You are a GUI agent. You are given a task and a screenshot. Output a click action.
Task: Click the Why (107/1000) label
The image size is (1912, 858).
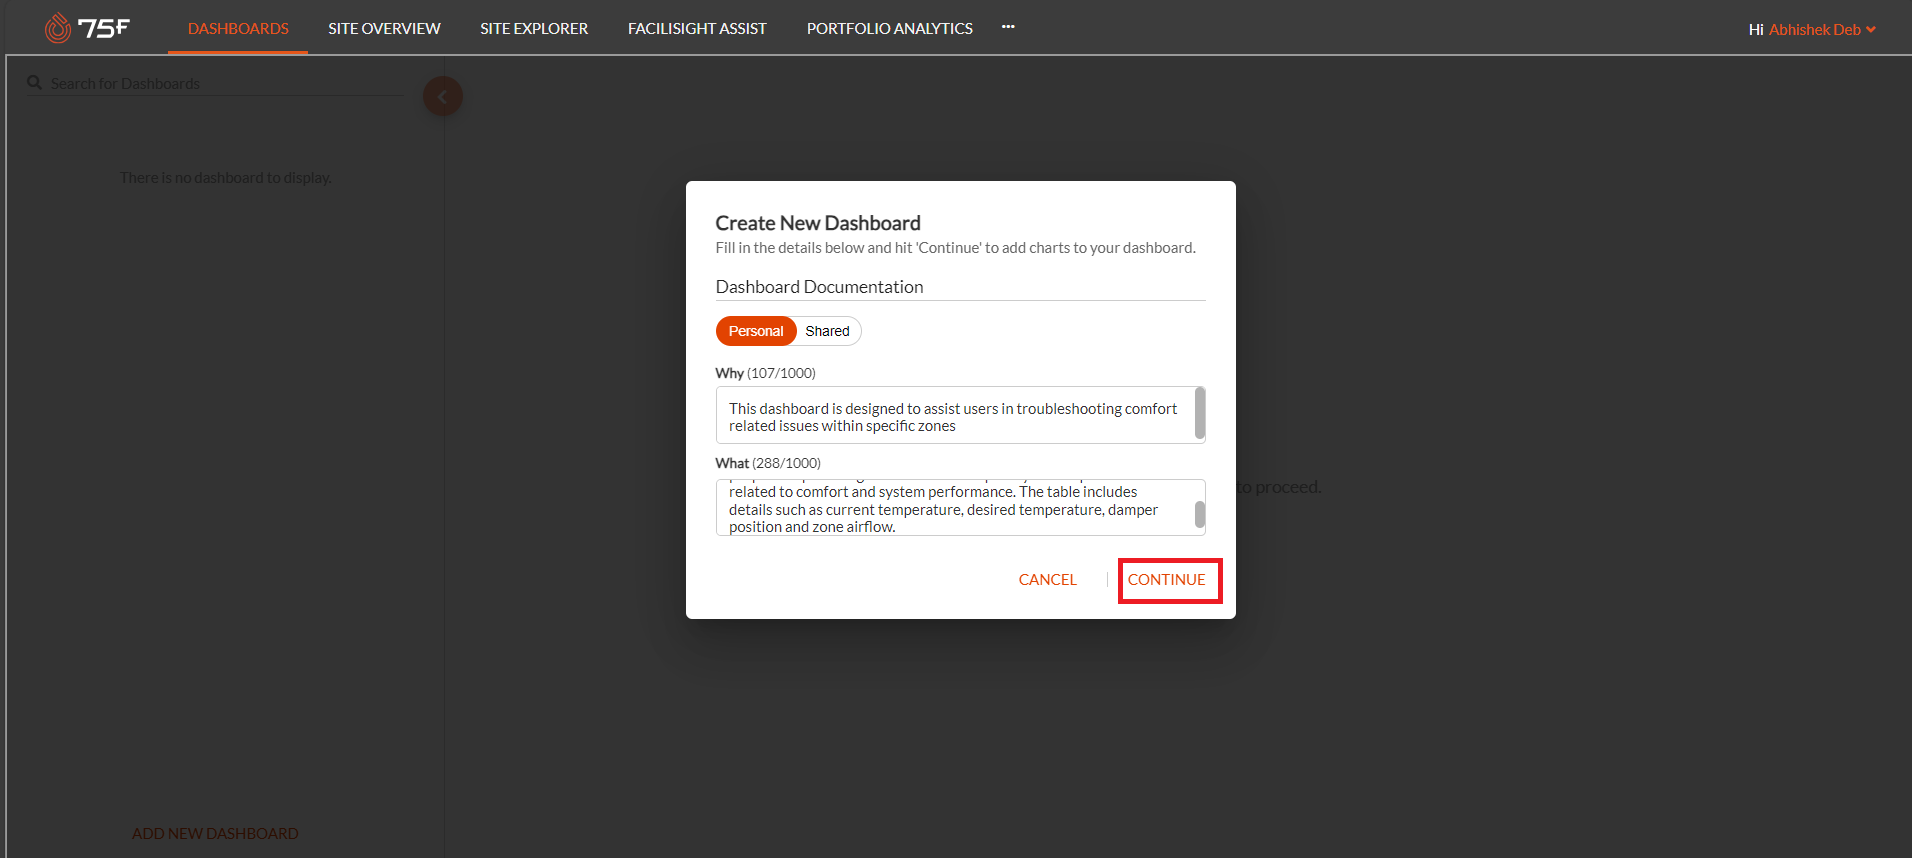pyautogui.click(x=765, y=373)
